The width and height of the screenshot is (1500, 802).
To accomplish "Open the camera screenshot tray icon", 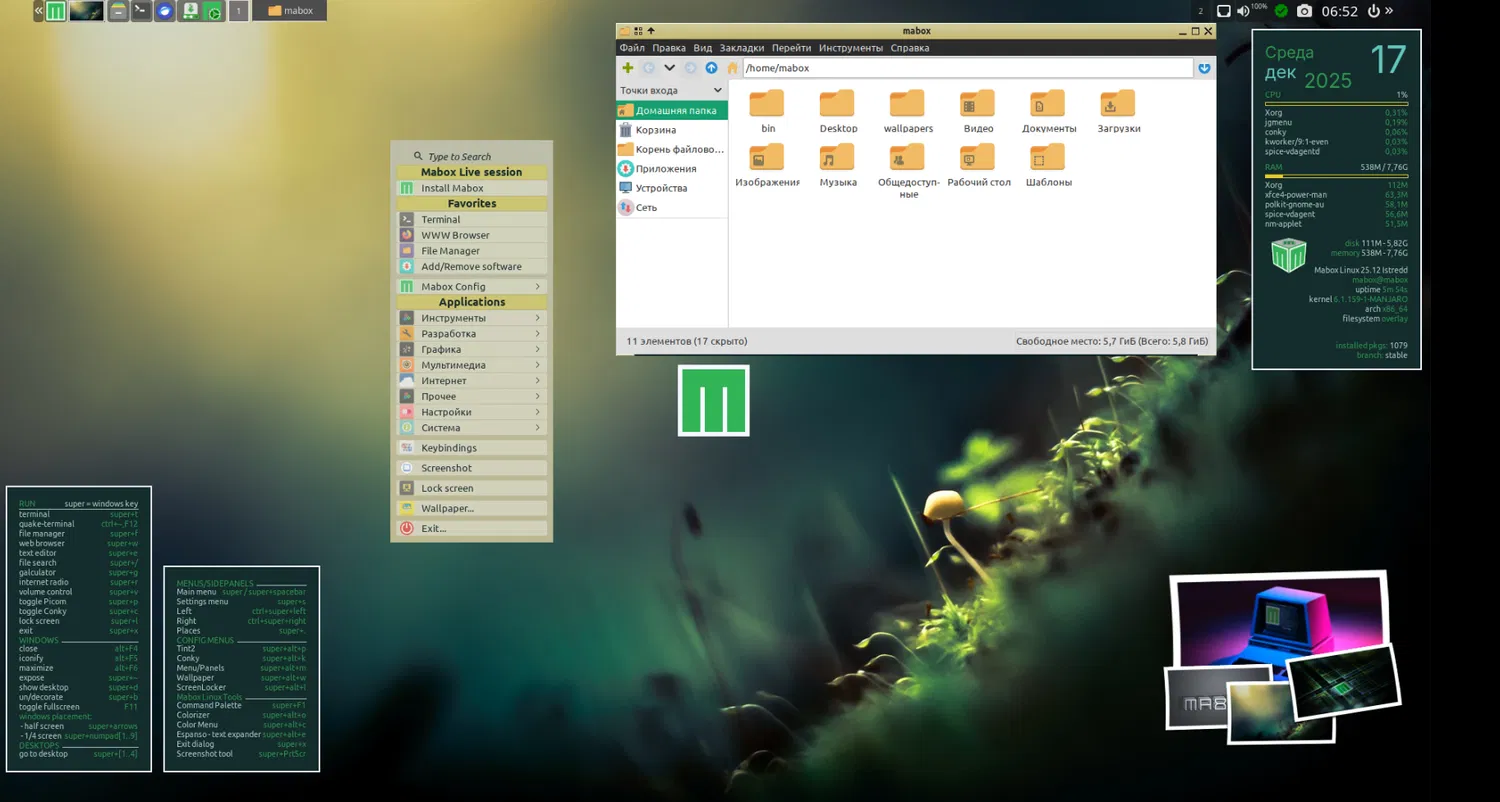I will (1304, 11).
